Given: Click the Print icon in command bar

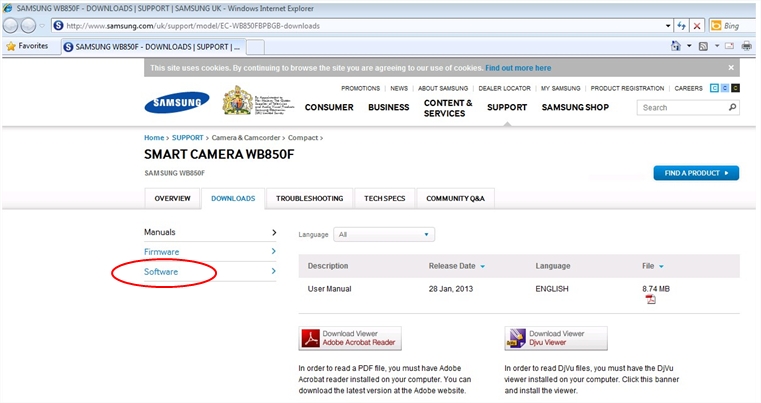Looking at the screenshot, I should [746, 46].
